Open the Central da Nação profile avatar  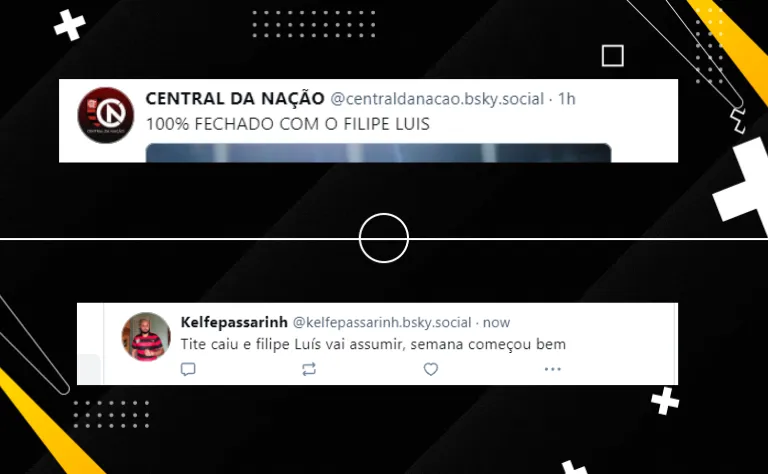pos(106,115)
